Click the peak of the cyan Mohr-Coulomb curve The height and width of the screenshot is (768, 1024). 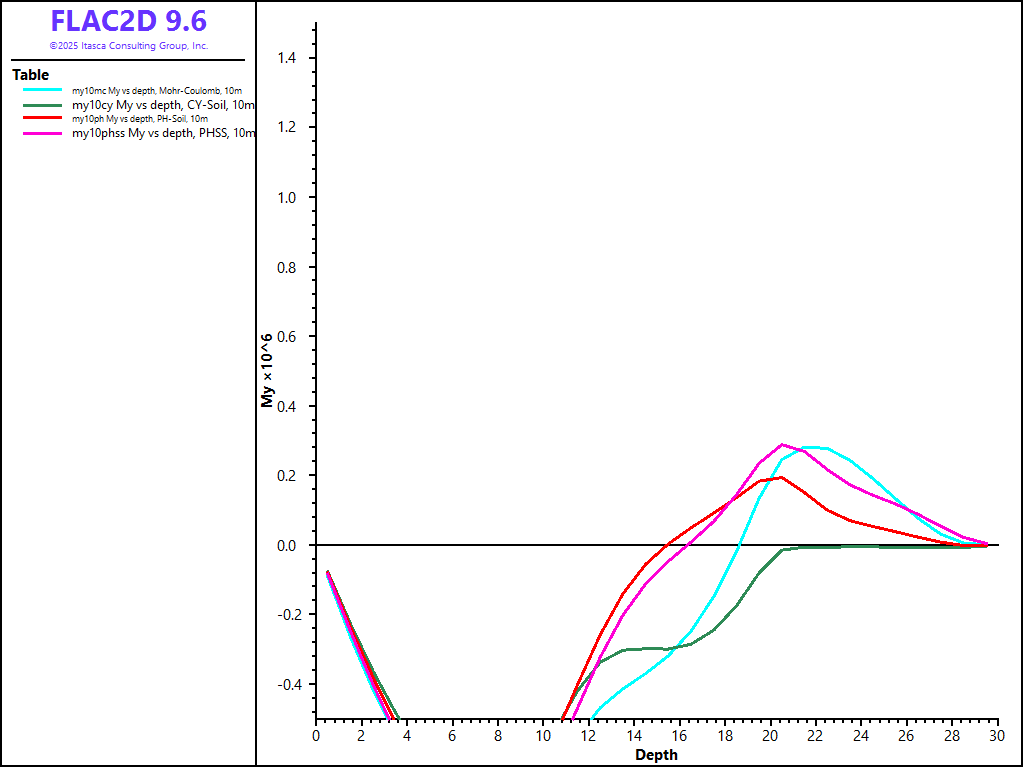(812, 447)
